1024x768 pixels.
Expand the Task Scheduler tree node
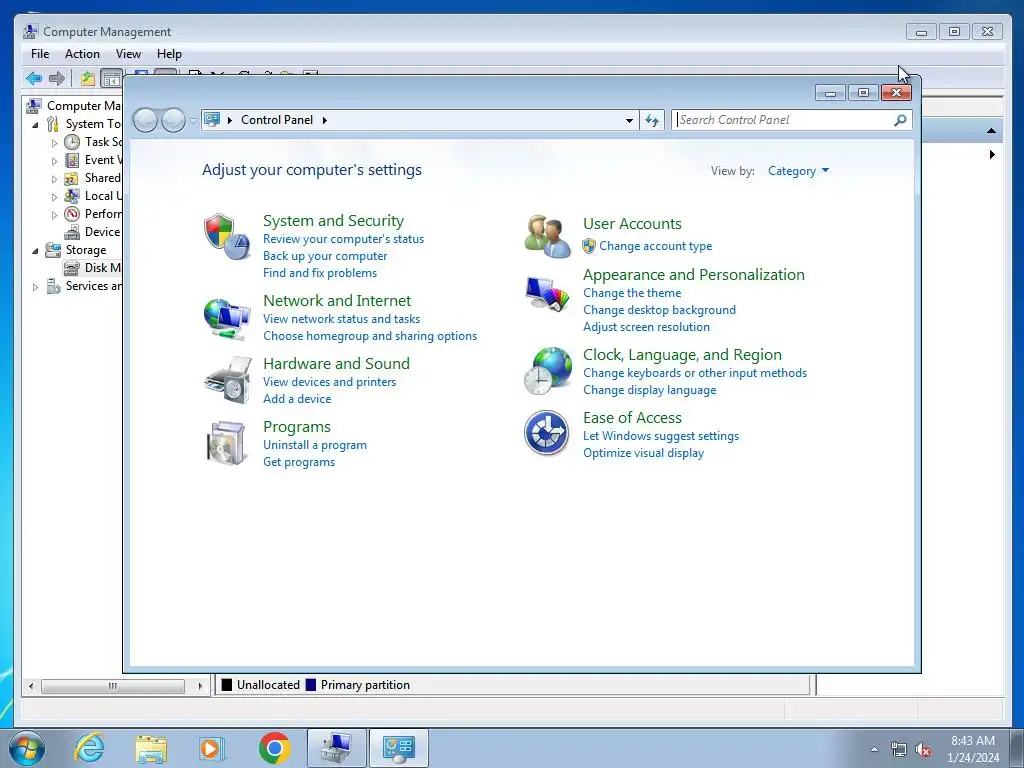[x=54, y=142]
